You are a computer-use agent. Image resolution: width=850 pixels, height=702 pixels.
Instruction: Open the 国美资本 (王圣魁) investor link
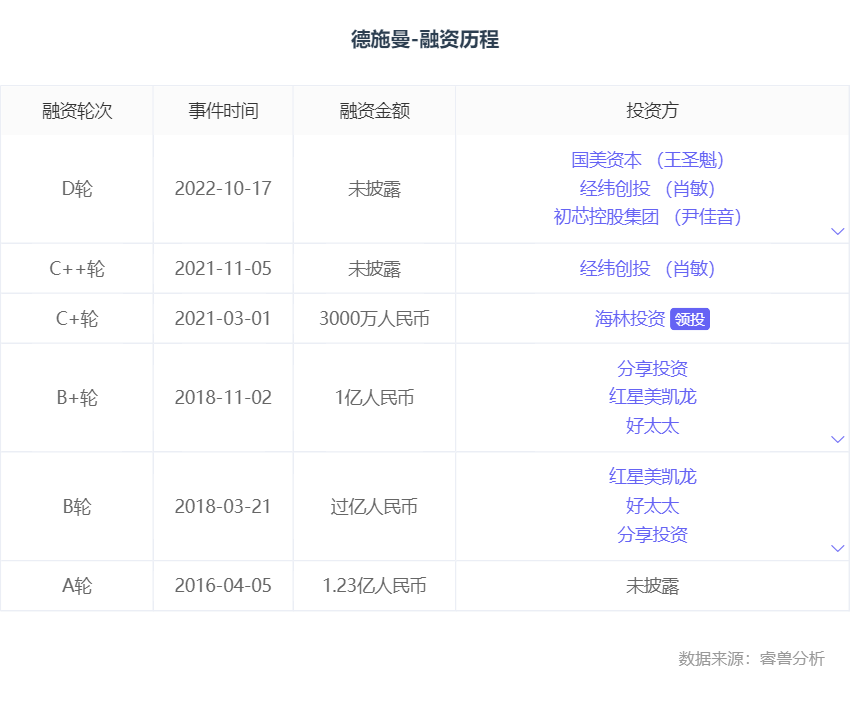pyautogui.click(x=648, y=160)
